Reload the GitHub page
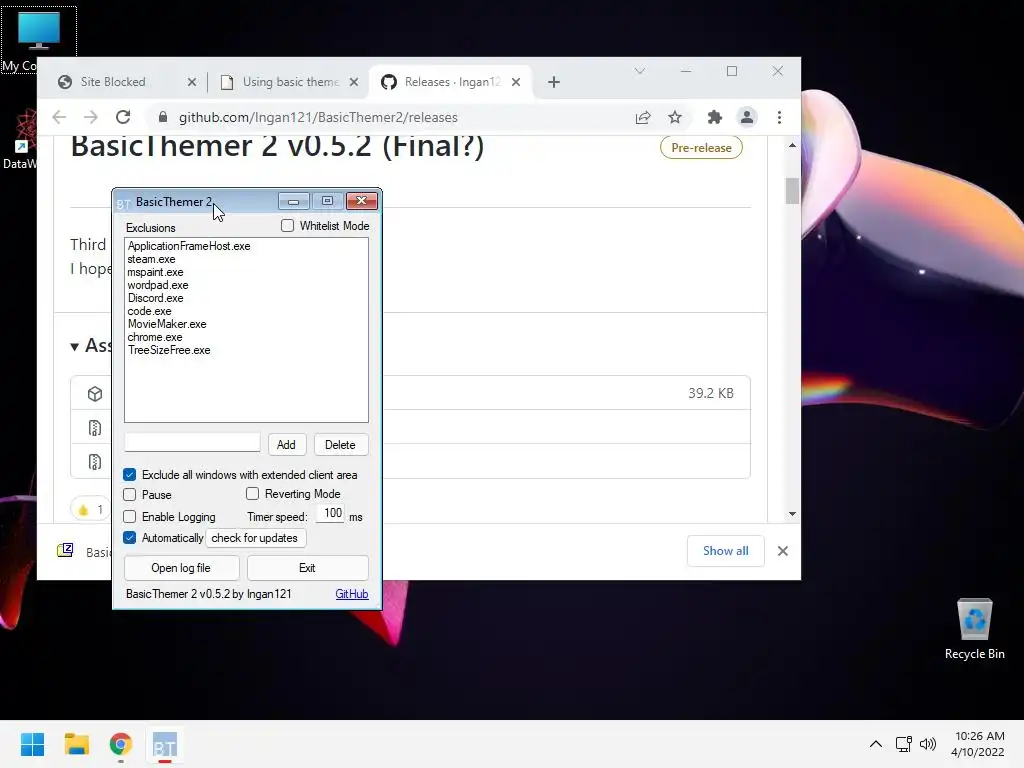The height and width of the screenshot is (768, 1024). (123, 118)
